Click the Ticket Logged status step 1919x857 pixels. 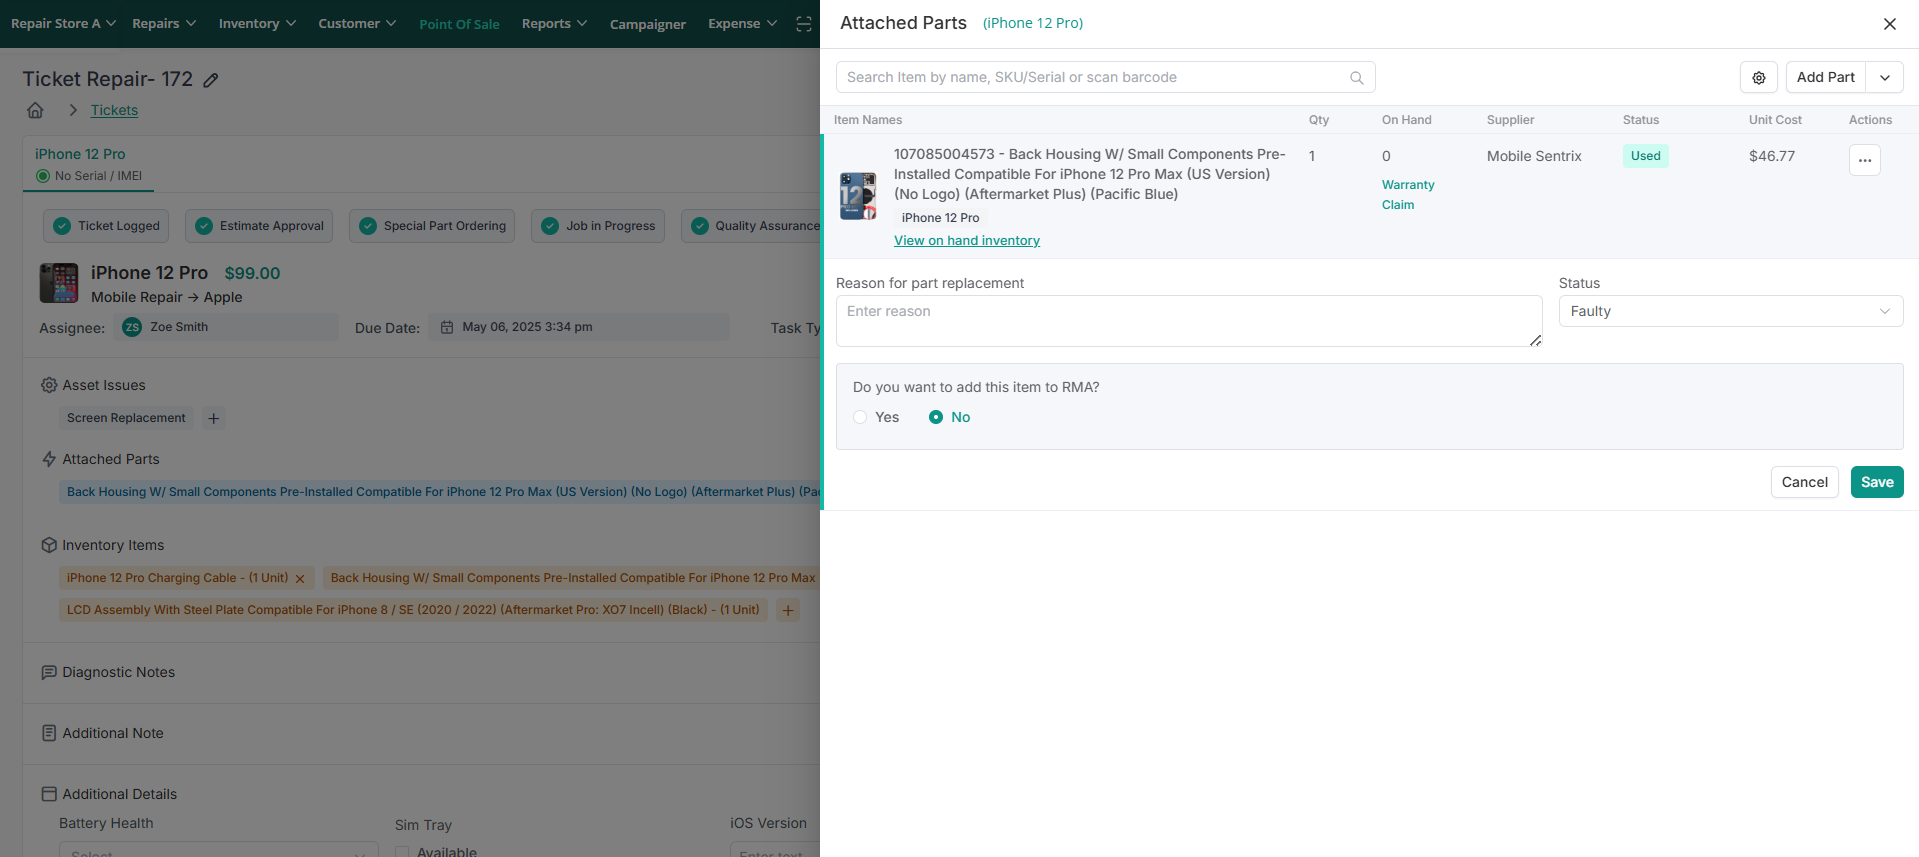coord(106,226)
